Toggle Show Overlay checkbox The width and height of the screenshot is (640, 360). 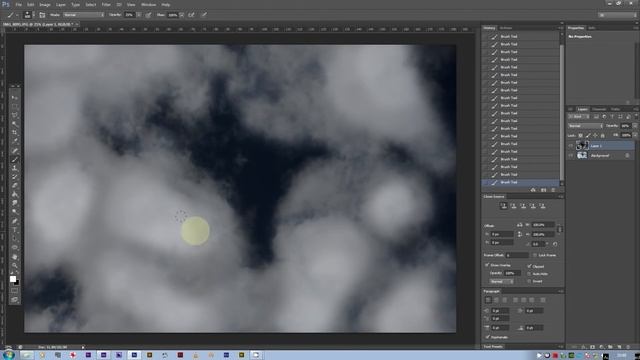pos(487,265)
